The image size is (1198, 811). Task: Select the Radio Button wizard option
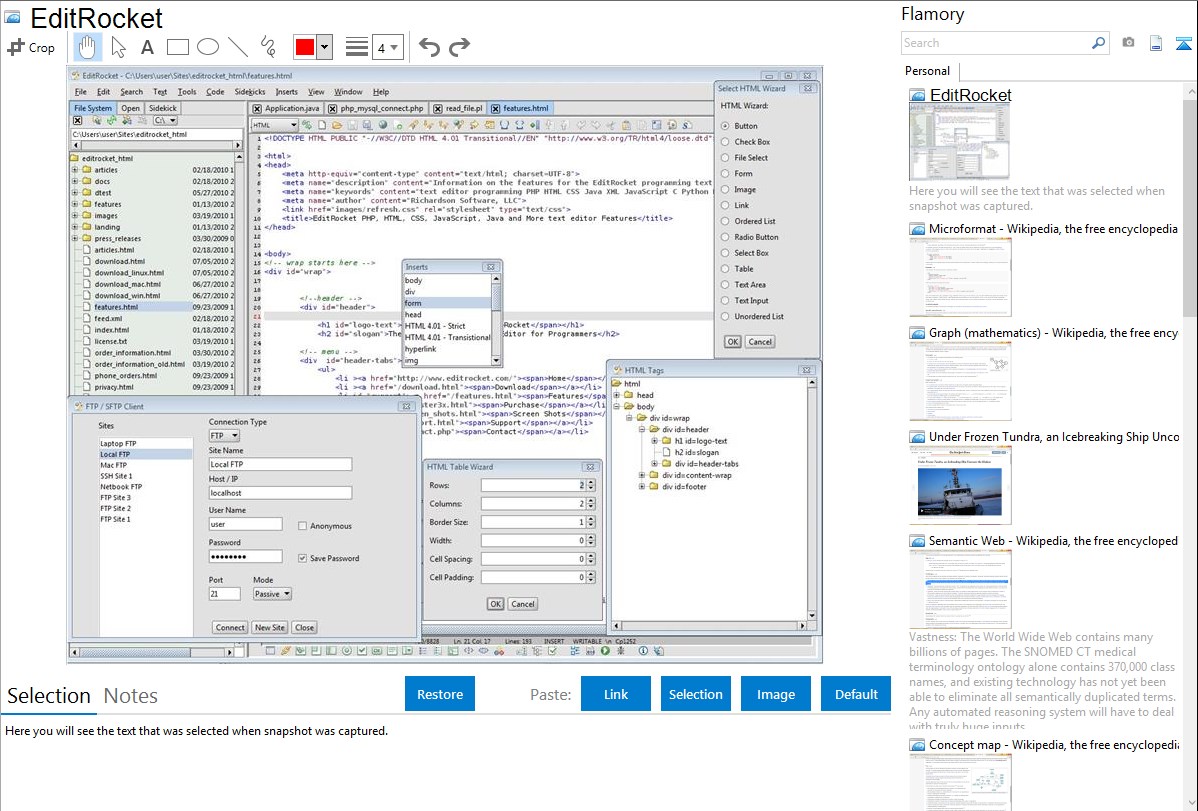725,237
